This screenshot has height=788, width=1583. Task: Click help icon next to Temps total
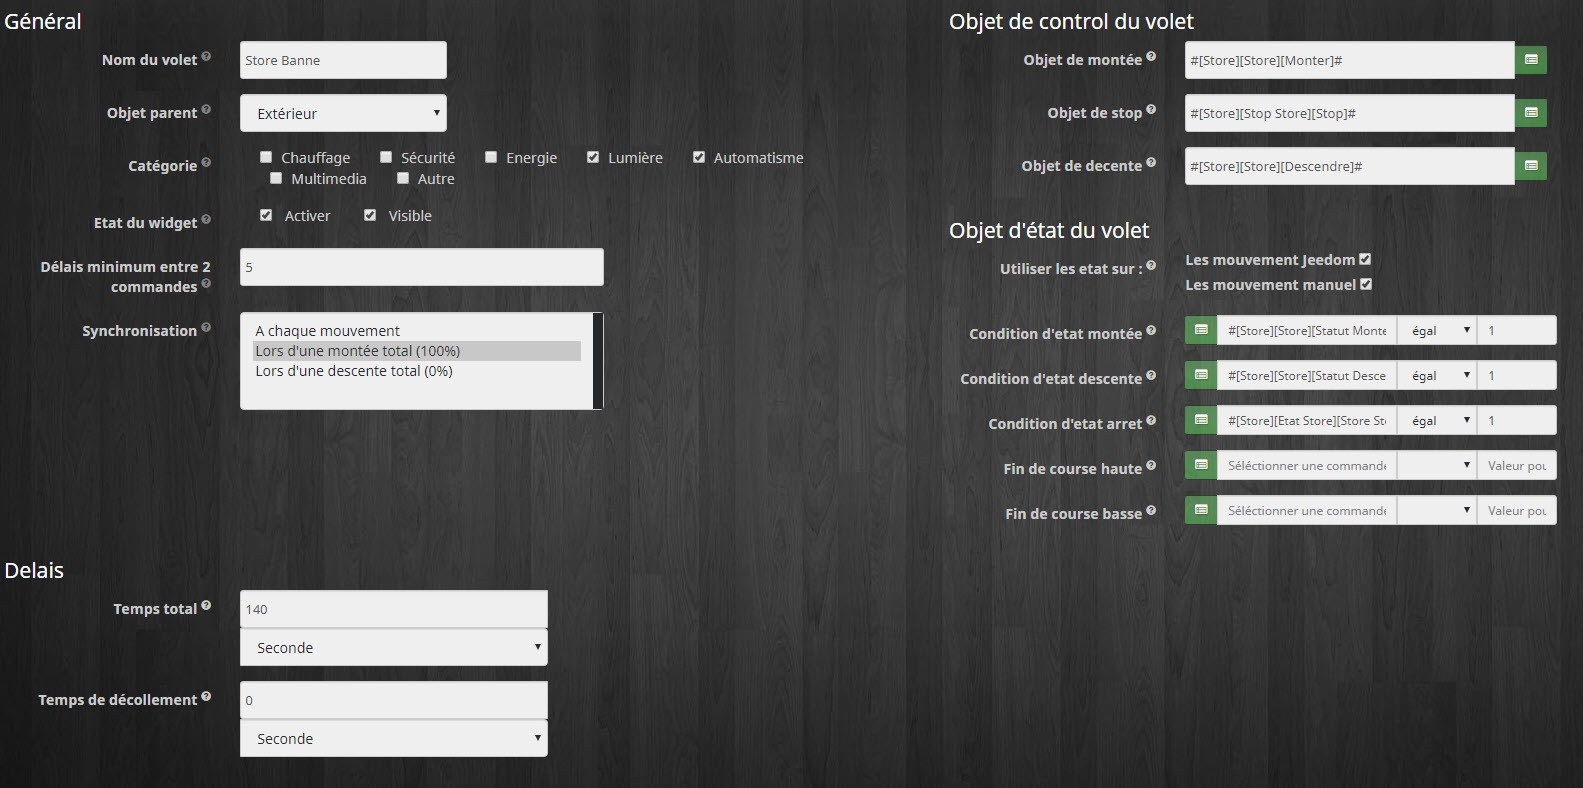pyautogui.click(x=206, y=605)
